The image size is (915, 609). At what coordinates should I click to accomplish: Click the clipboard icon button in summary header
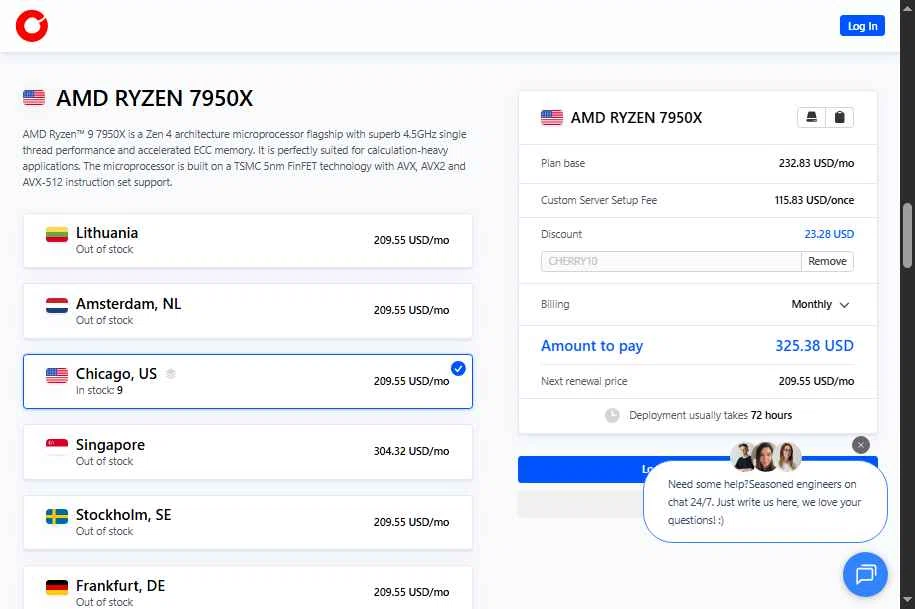[x=840, y=117]
